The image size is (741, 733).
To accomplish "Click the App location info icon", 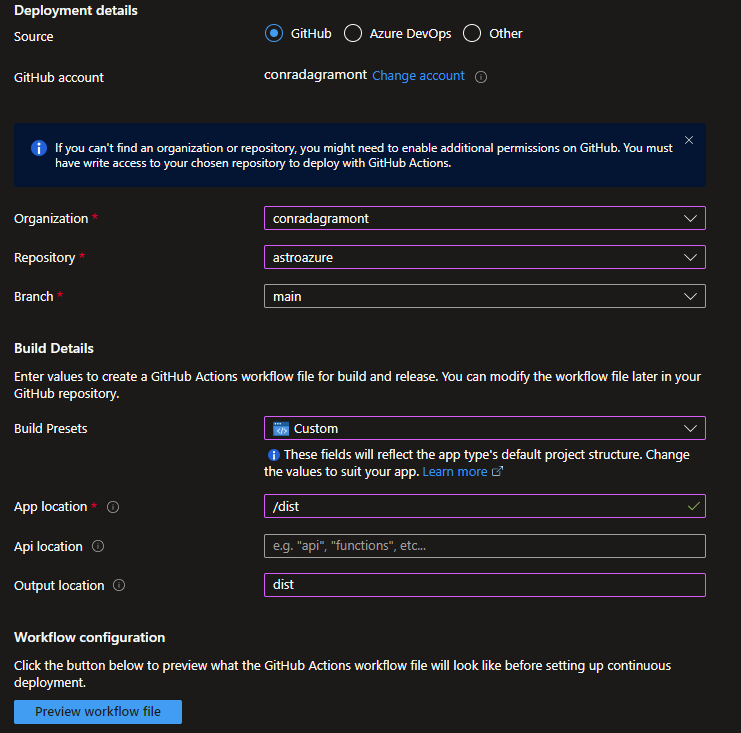I will tap(113, 507).
